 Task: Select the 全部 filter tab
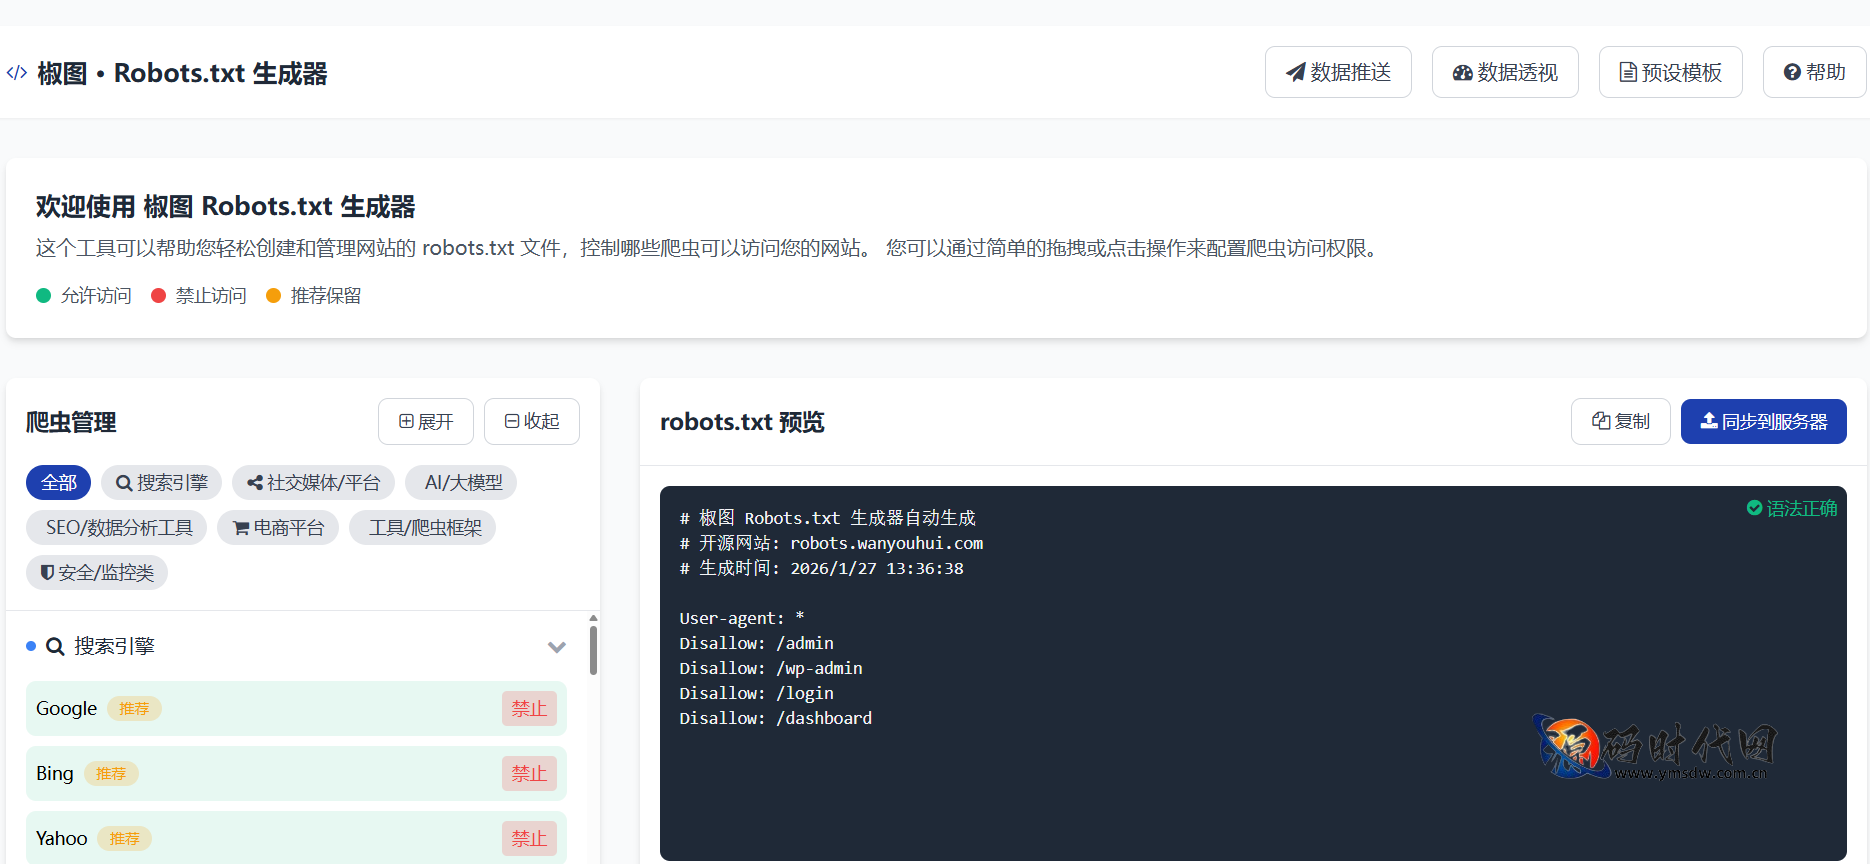point(58,483)
